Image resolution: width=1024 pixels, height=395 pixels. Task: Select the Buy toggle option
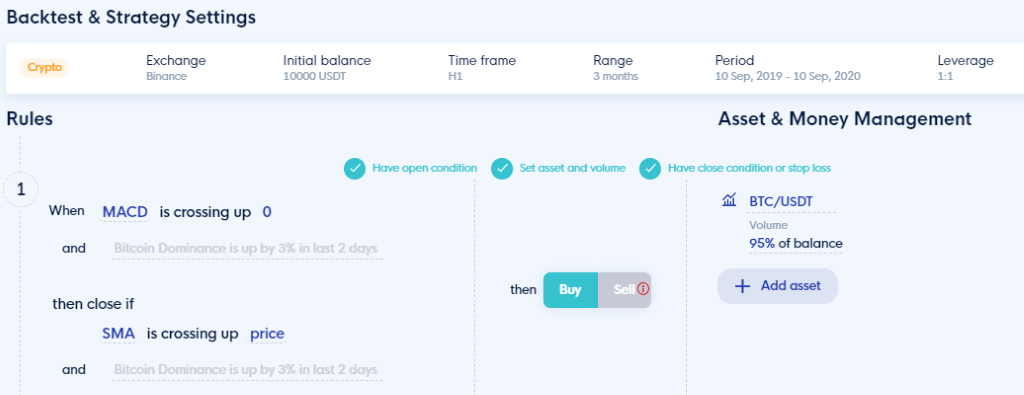pyautogui.click(x=570, y=290)
